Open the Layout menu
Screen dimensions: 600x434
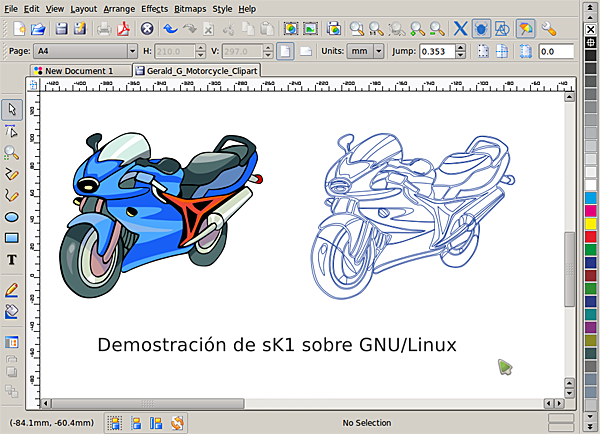[x=83, y=9]
